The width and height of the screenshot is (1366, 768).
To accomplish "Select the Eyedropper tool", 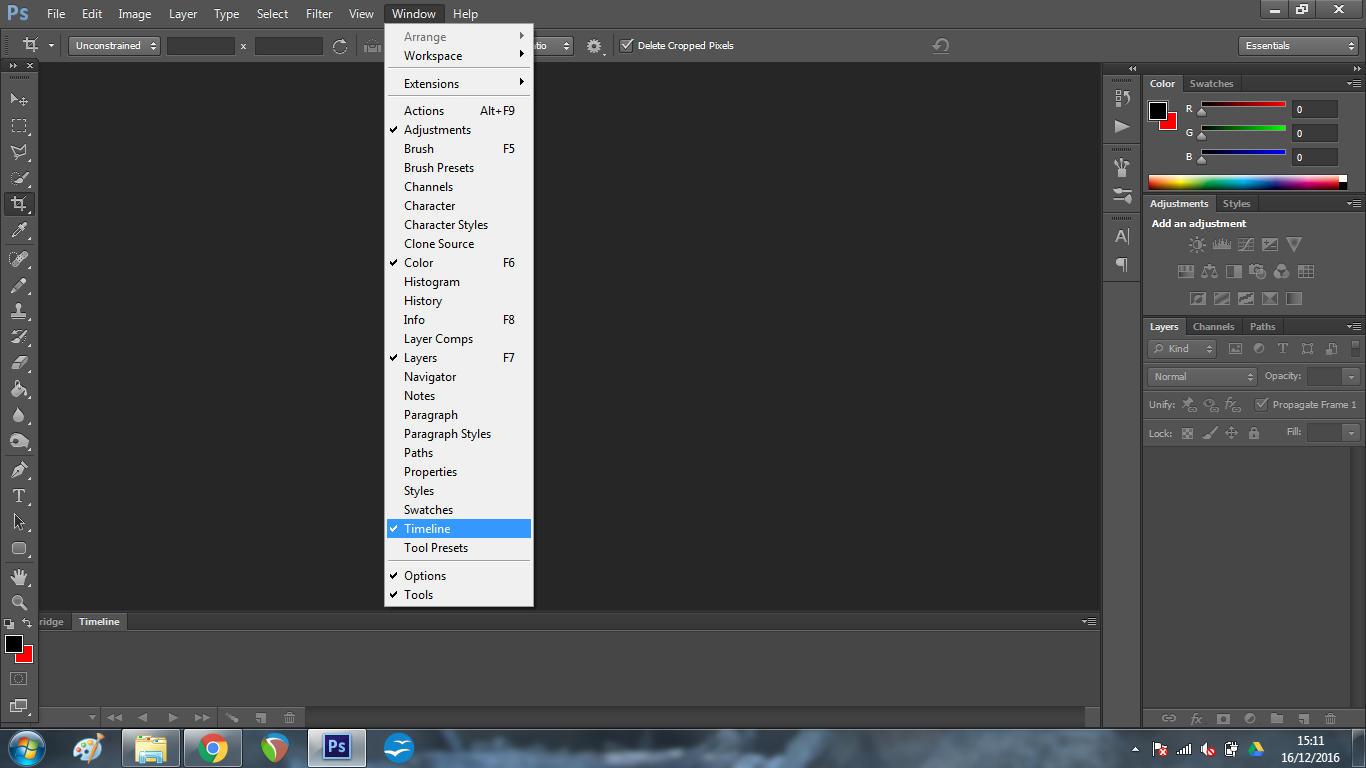I will coord(18,231).
